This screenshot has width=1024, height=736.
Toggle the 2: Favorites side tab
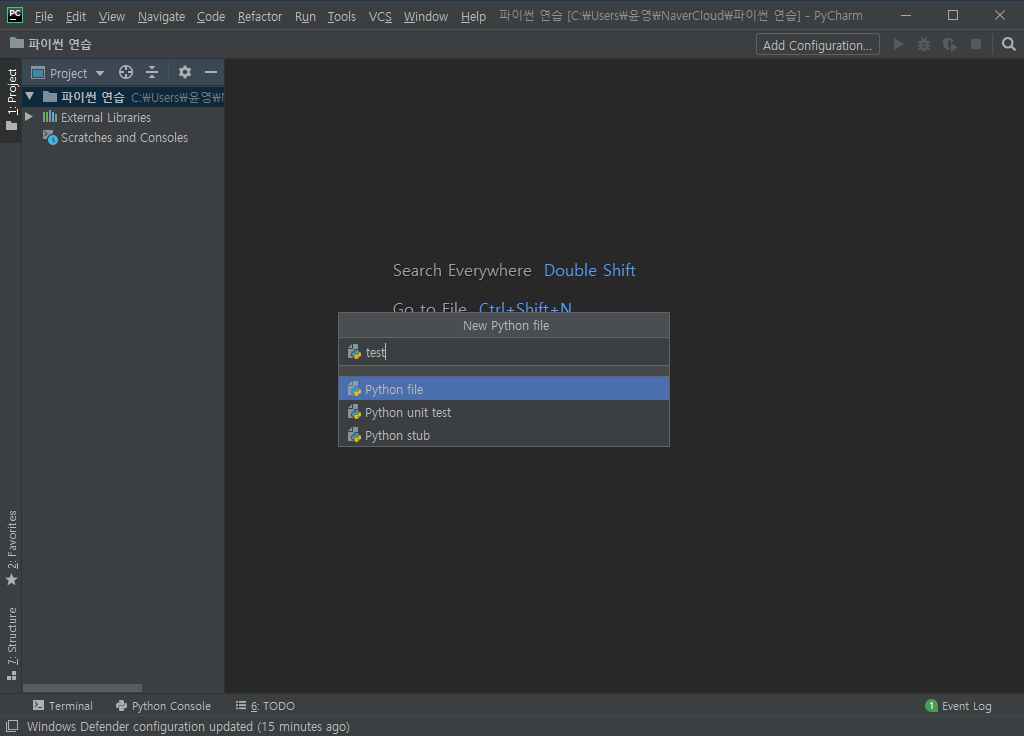click(x=12, y=547)
